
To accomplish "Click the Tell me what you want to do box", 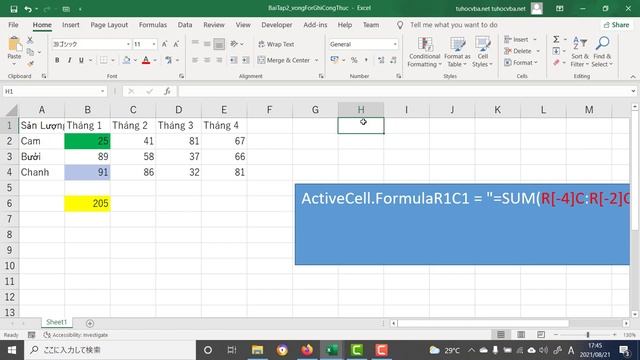I will tap(453, 25).
